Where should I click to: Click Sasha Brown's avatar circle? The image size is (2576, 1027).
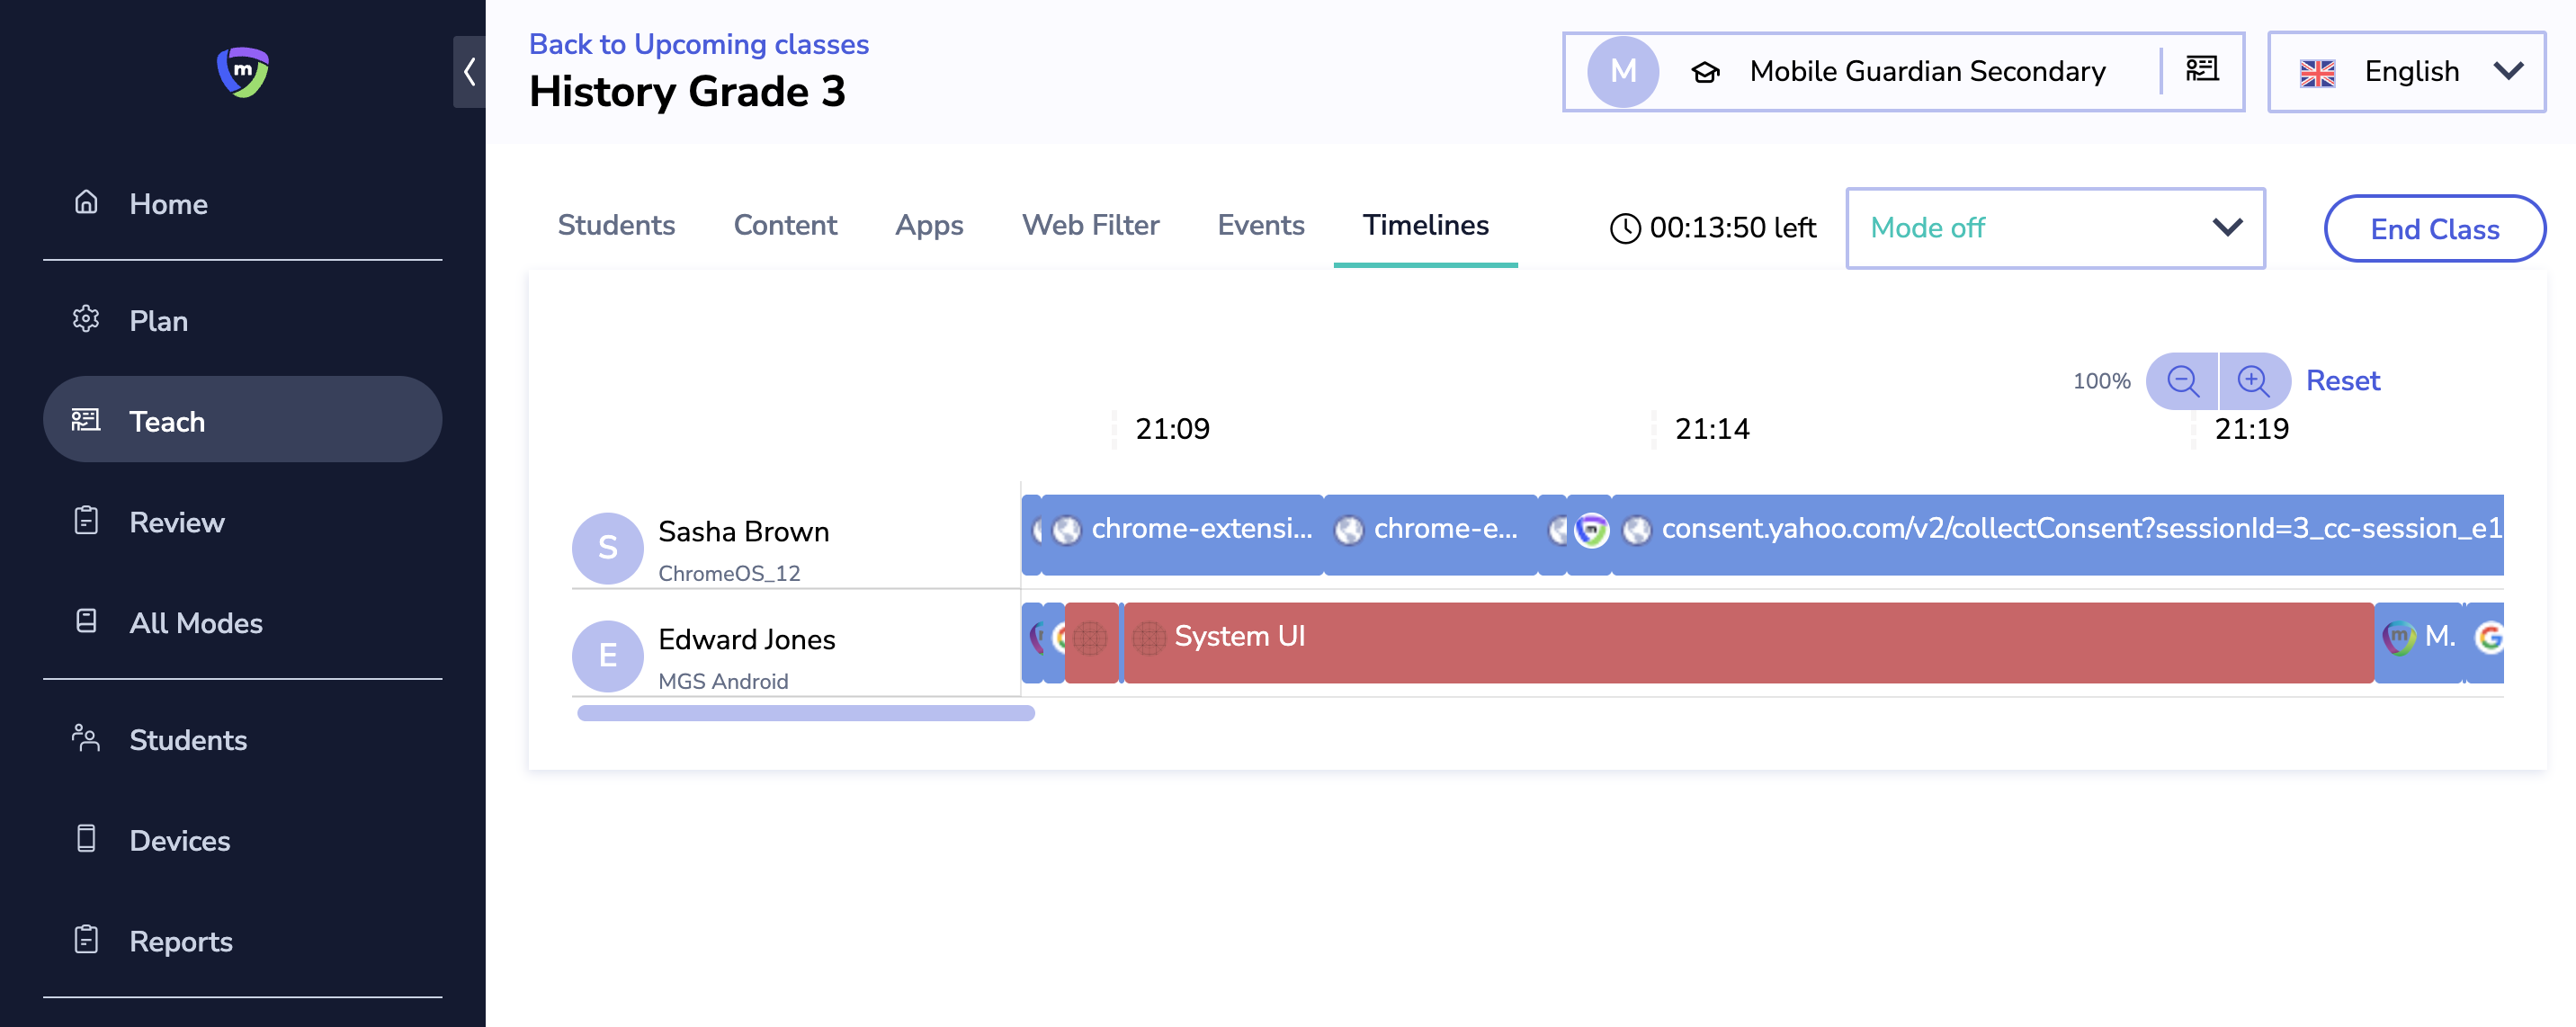pyautogui.click(x=607, y=548)
